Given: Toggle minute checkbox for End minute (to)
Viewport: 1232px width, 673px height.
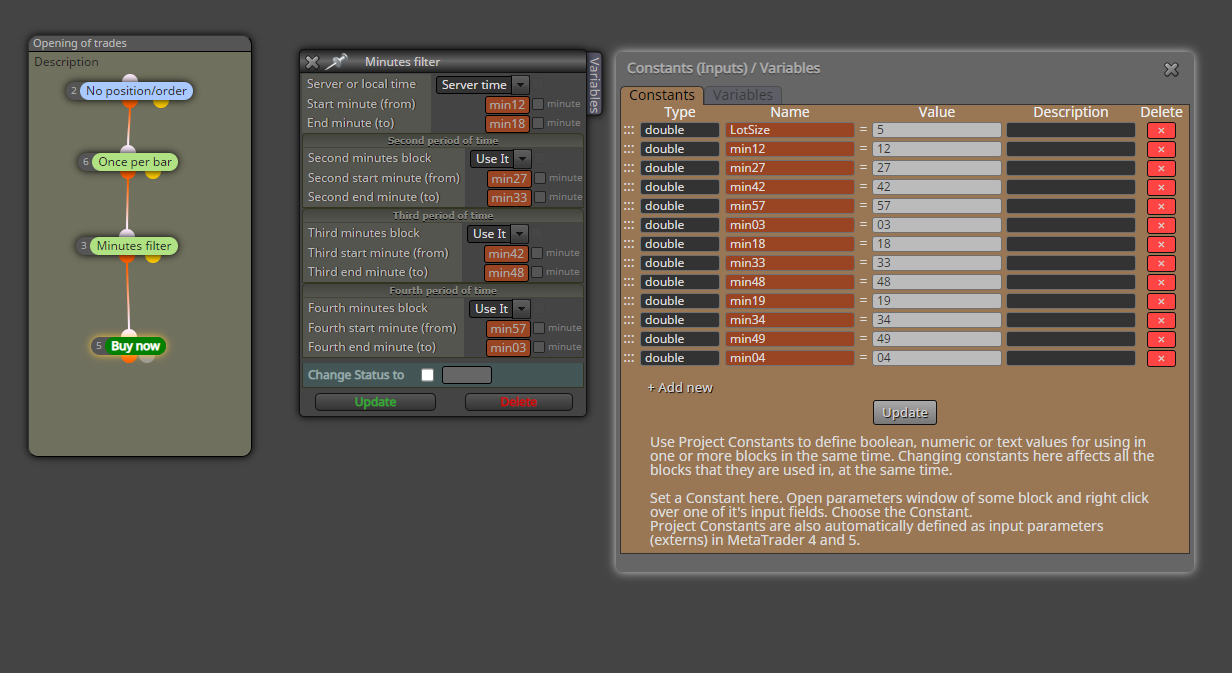Looking at the screenshot, I should coord(538,123).
